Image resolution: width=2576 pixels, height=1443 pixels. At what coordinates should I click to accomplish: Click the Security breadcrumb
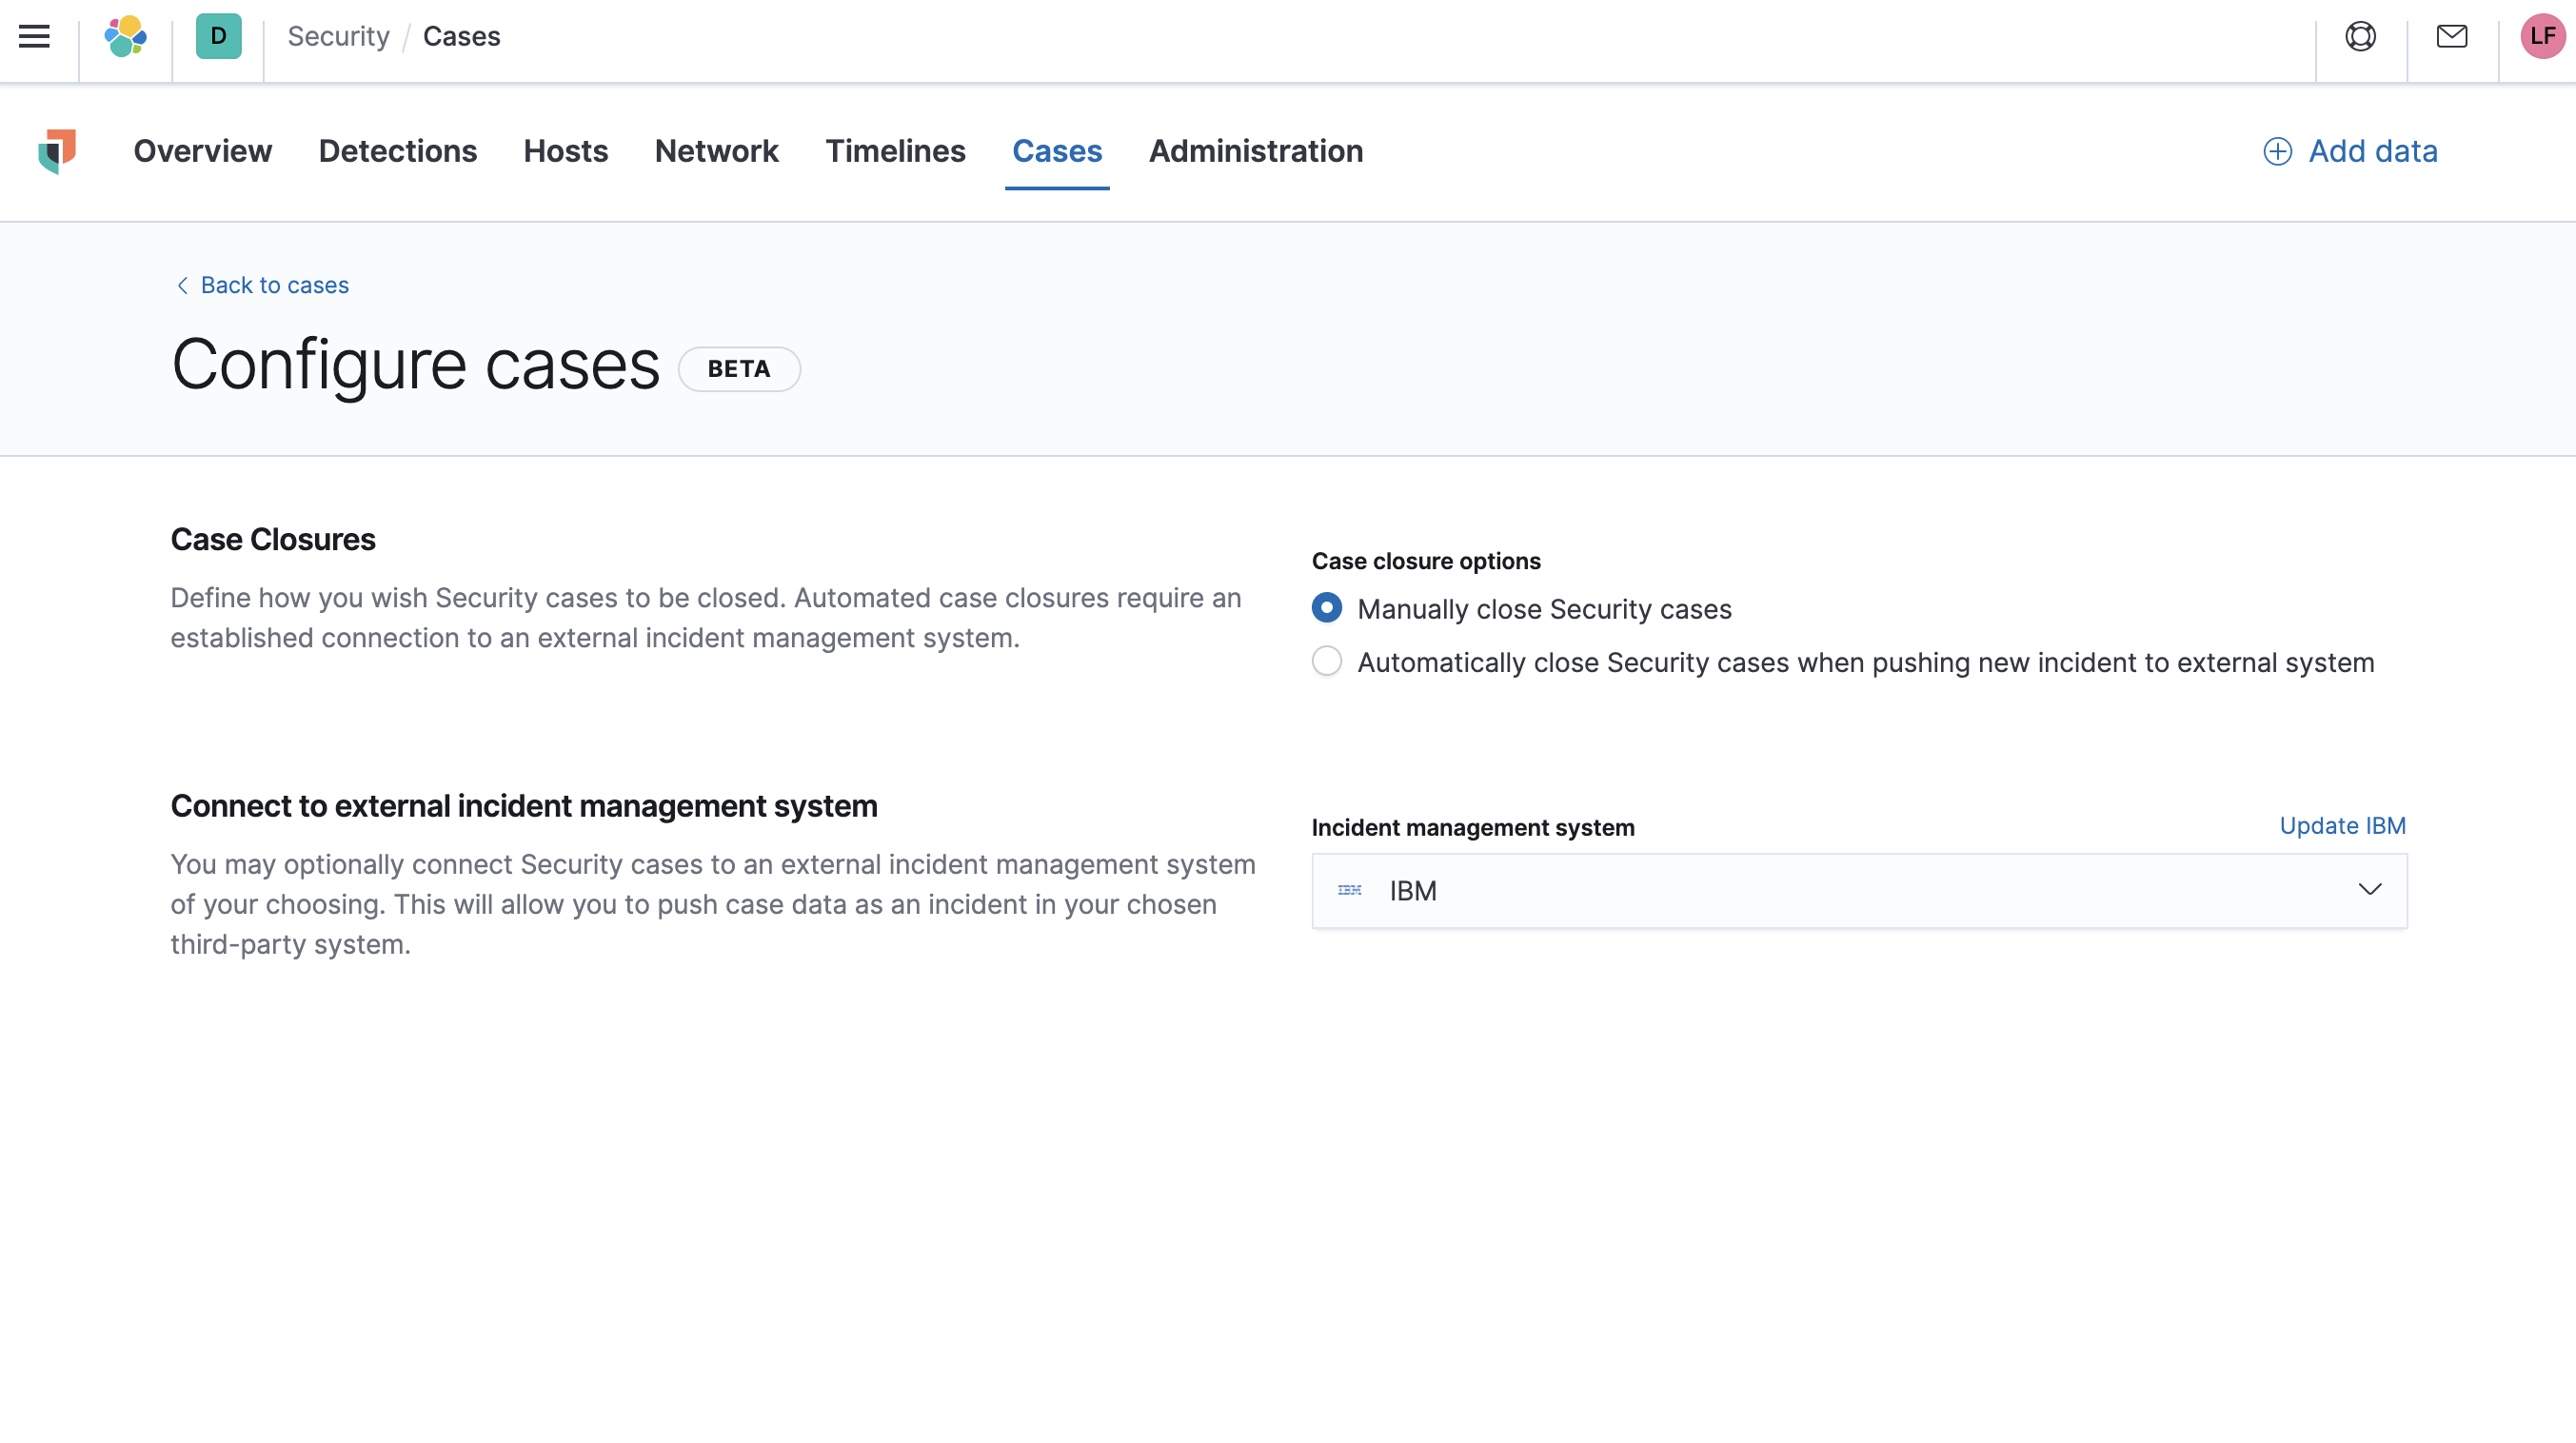338,36
